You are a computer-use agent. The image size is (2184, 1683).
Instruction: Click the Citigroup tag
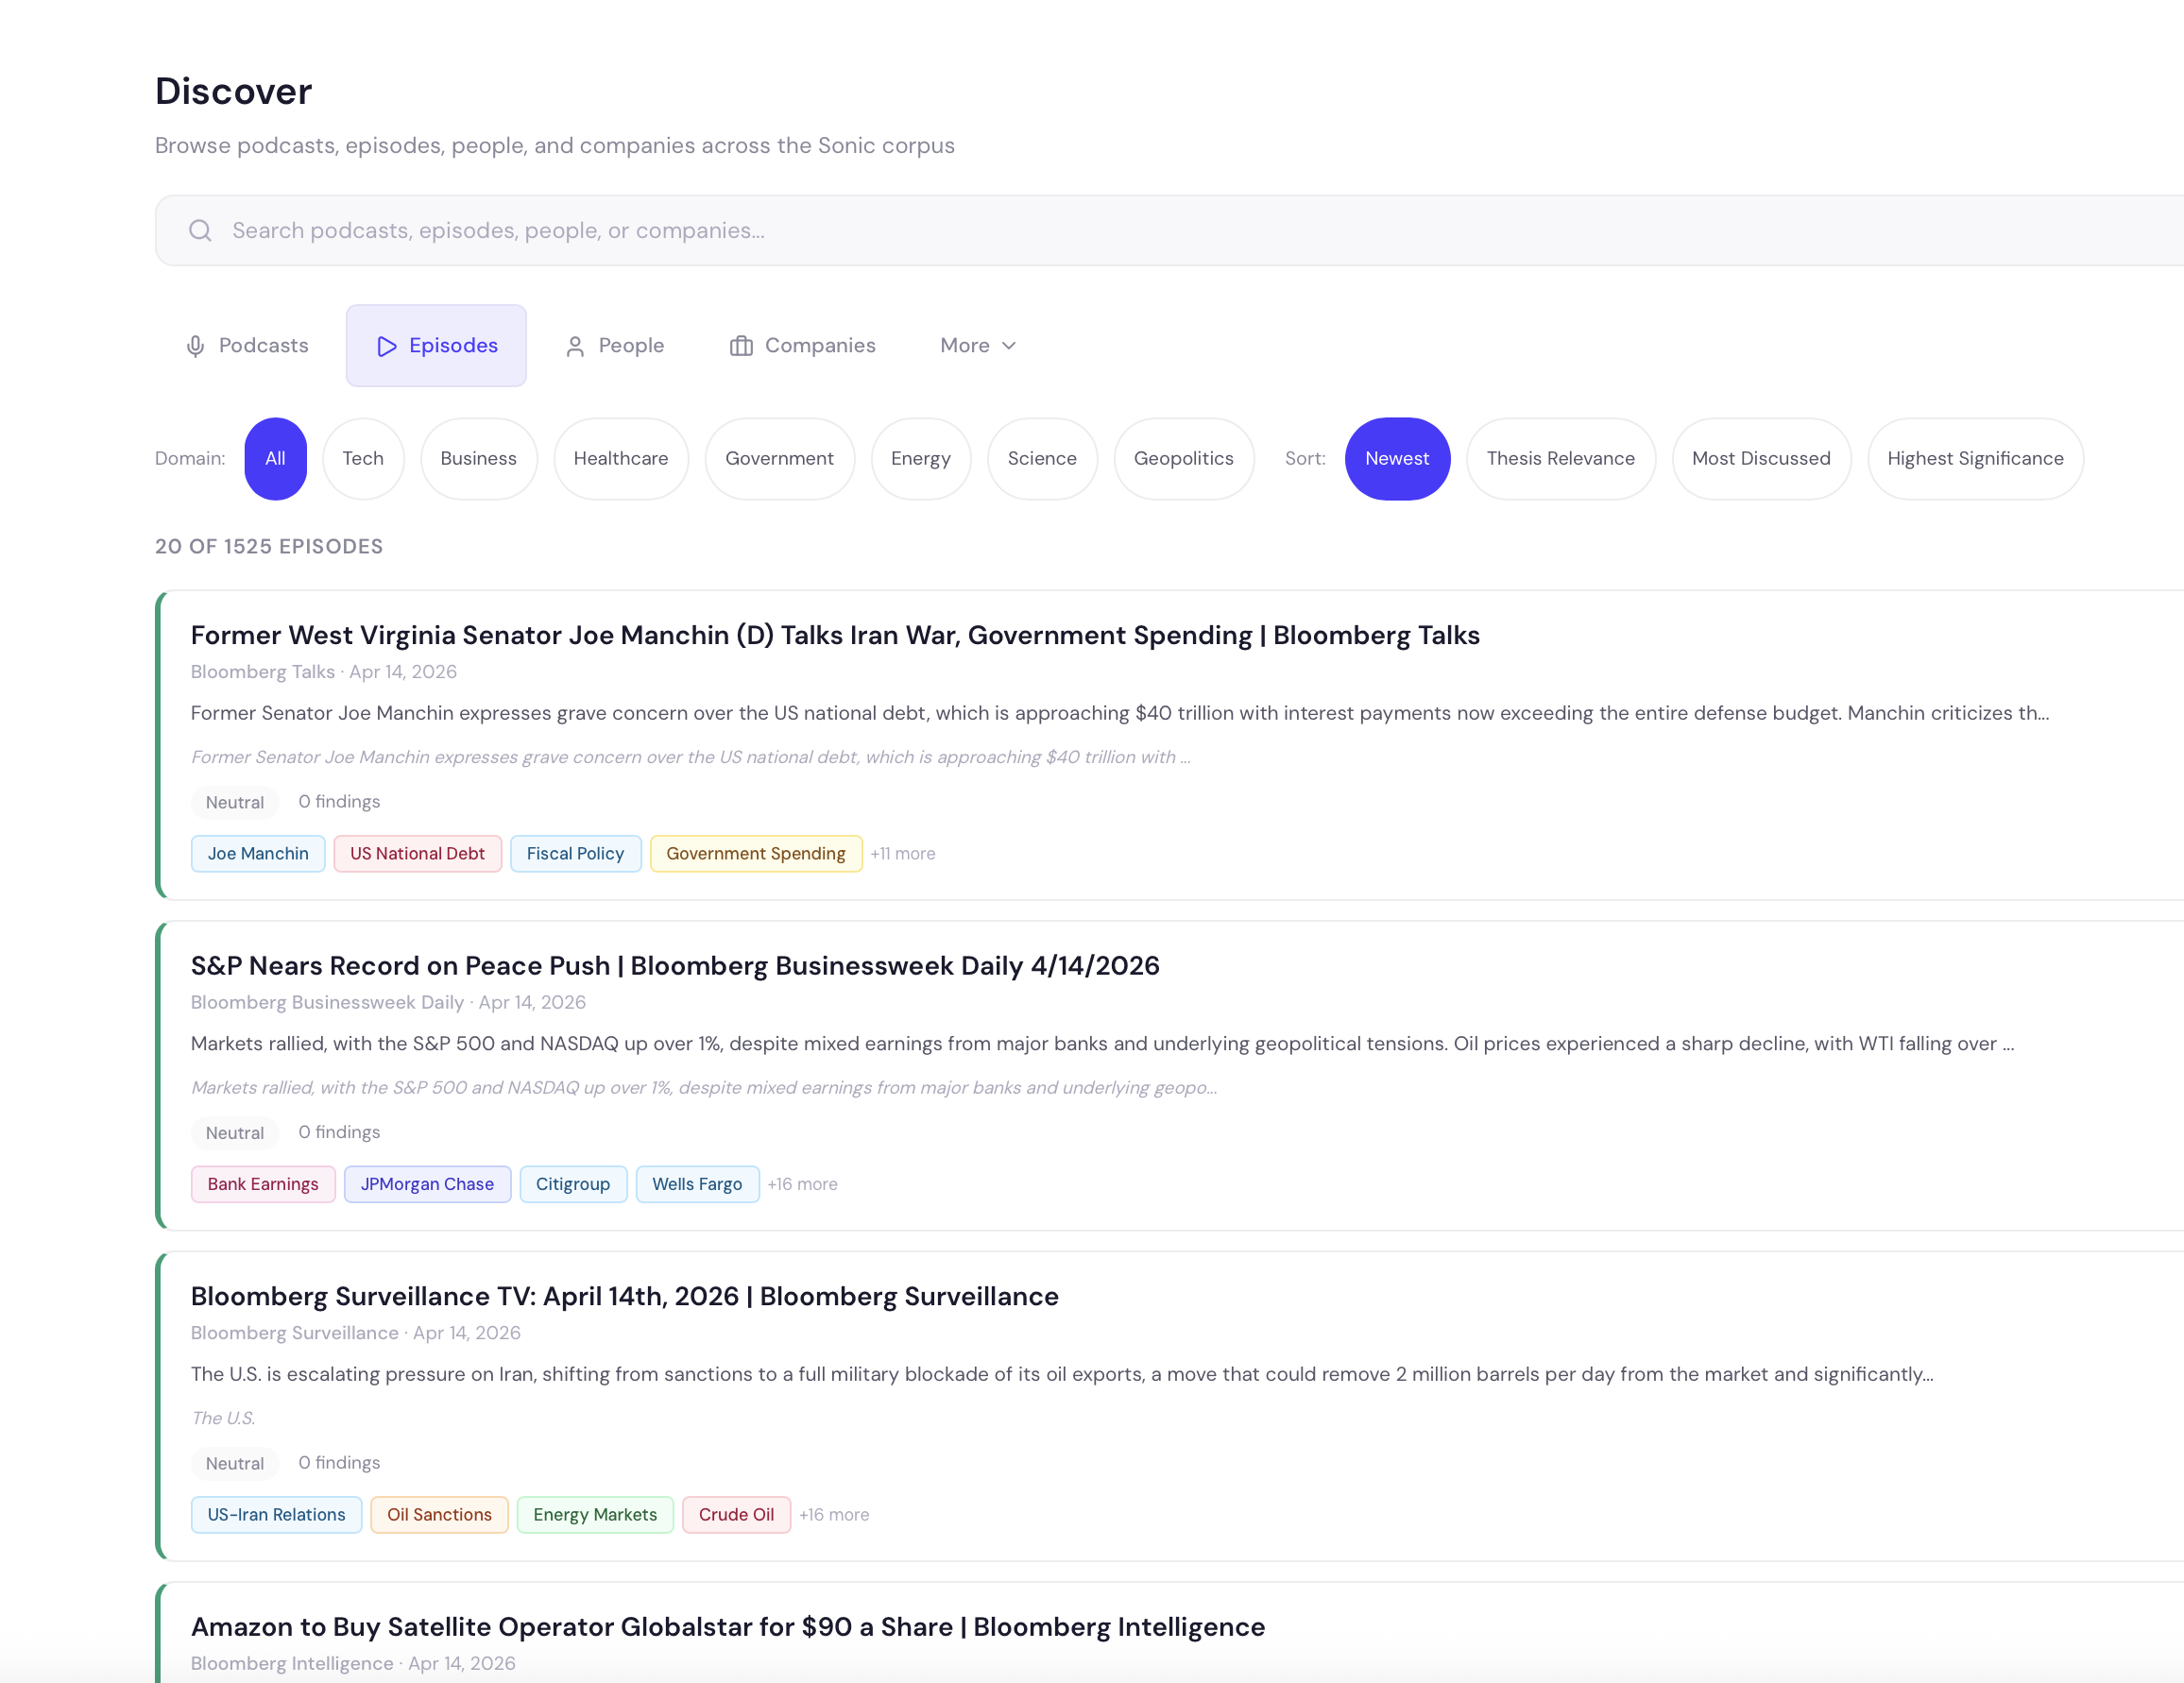(573, 1185)
